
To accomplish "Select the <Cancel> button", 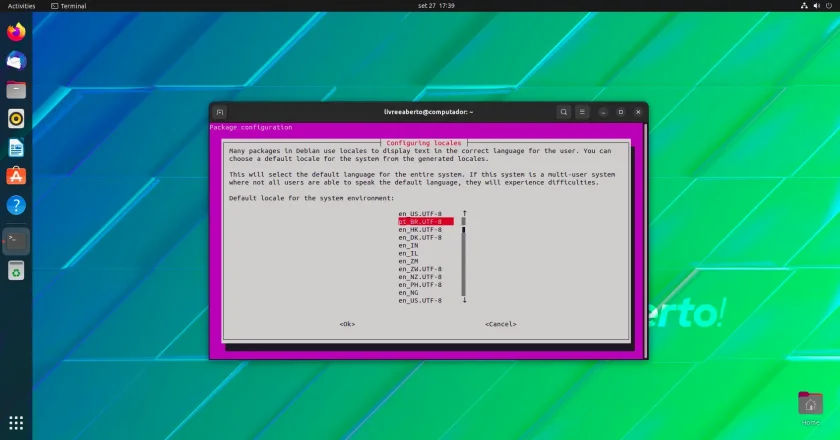I will [x=501, y=324].
